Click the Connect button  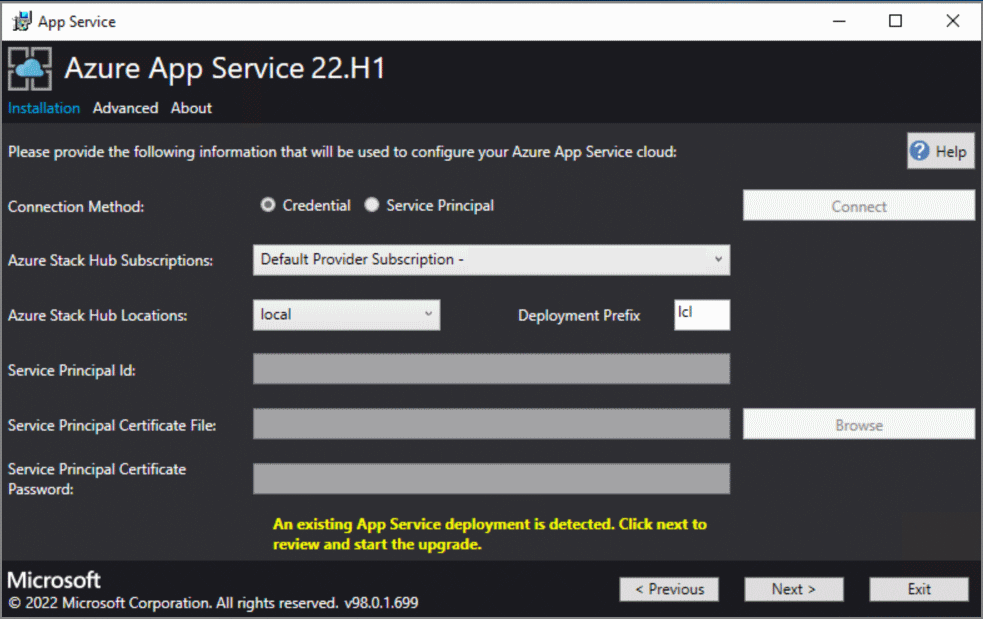(x=858, y=206)
